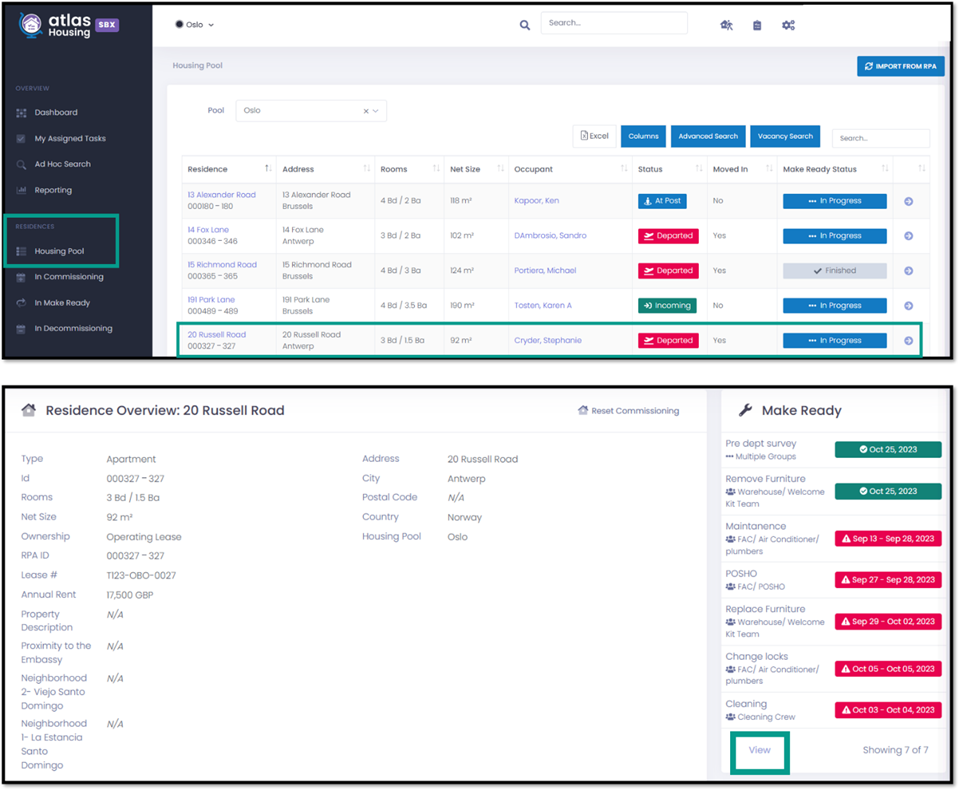The width and height of the screenshot is (959, 790).
Task: Open occupant Cryder, Stephanie link
Action: pyautogui.click(x=548, y=340)
